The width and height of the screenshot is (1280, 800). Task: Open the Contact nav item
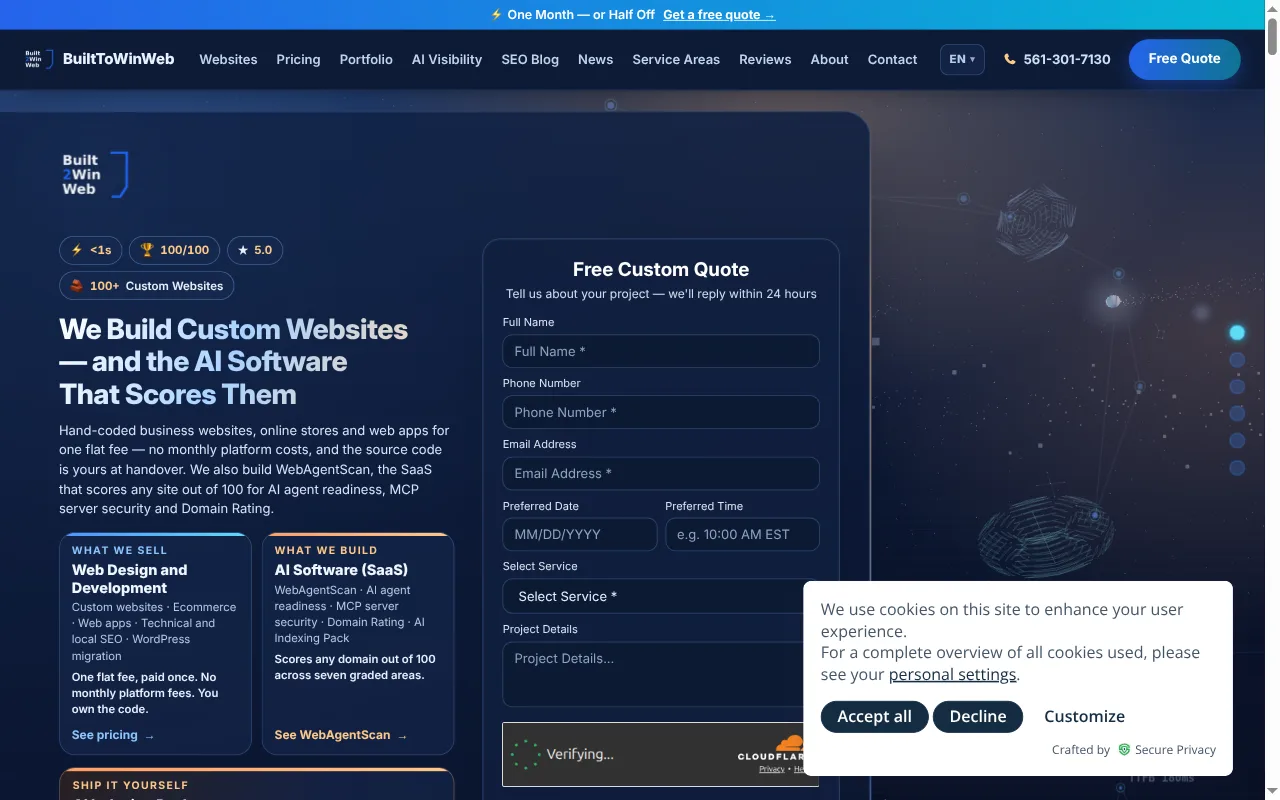click(x=892, y=59)
